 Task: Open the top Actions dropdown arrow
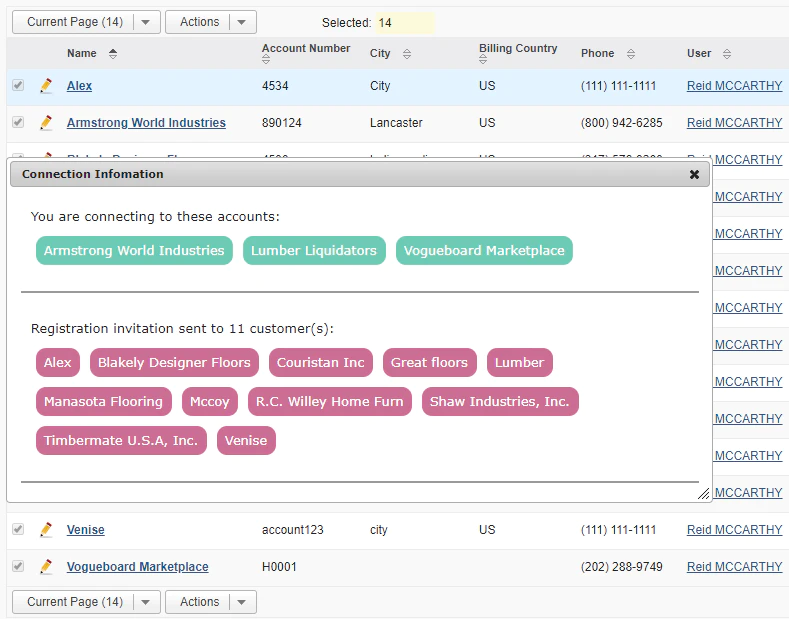click(242, 22)
